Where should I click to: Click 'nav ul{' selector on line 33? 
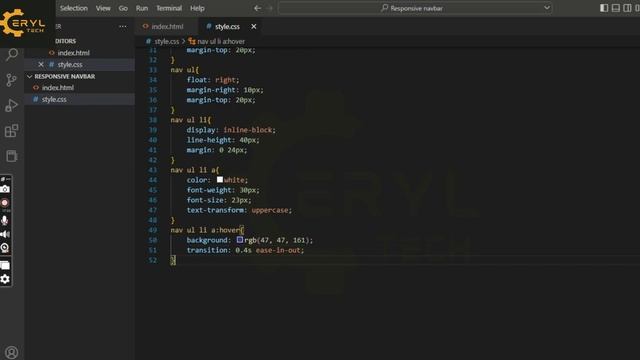tap(184, 70)
